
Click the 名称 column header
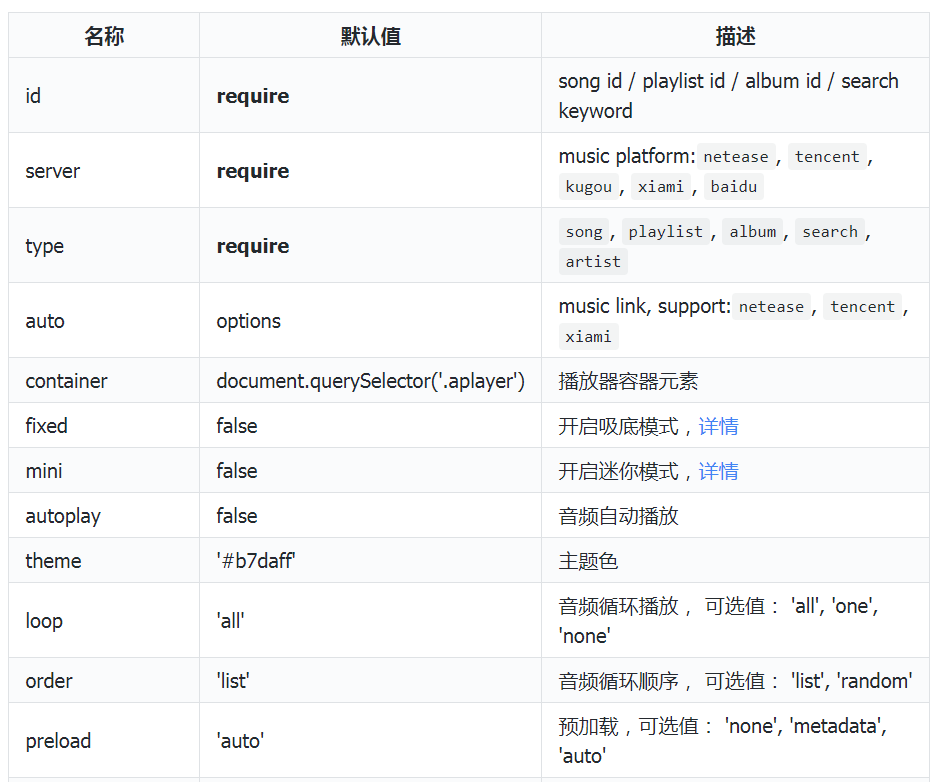104,36
